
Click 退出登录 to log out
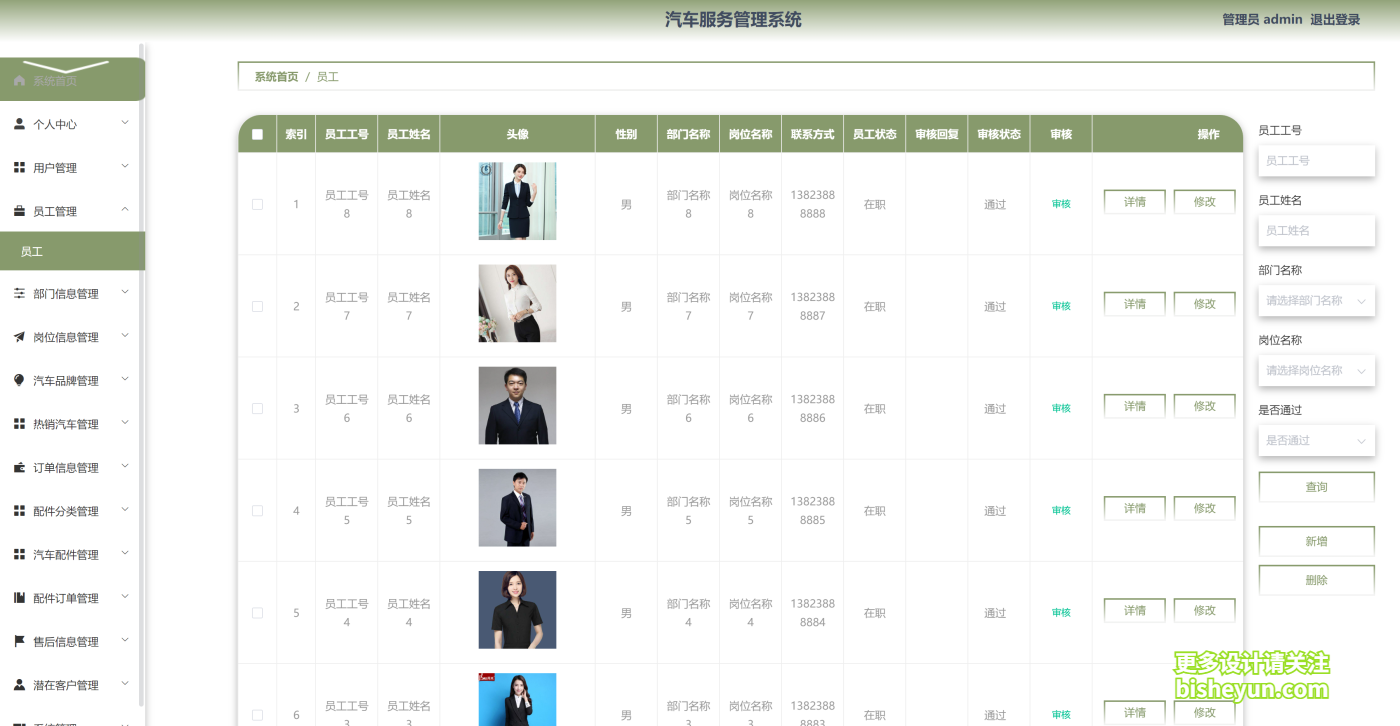(x=1335, y=20)
